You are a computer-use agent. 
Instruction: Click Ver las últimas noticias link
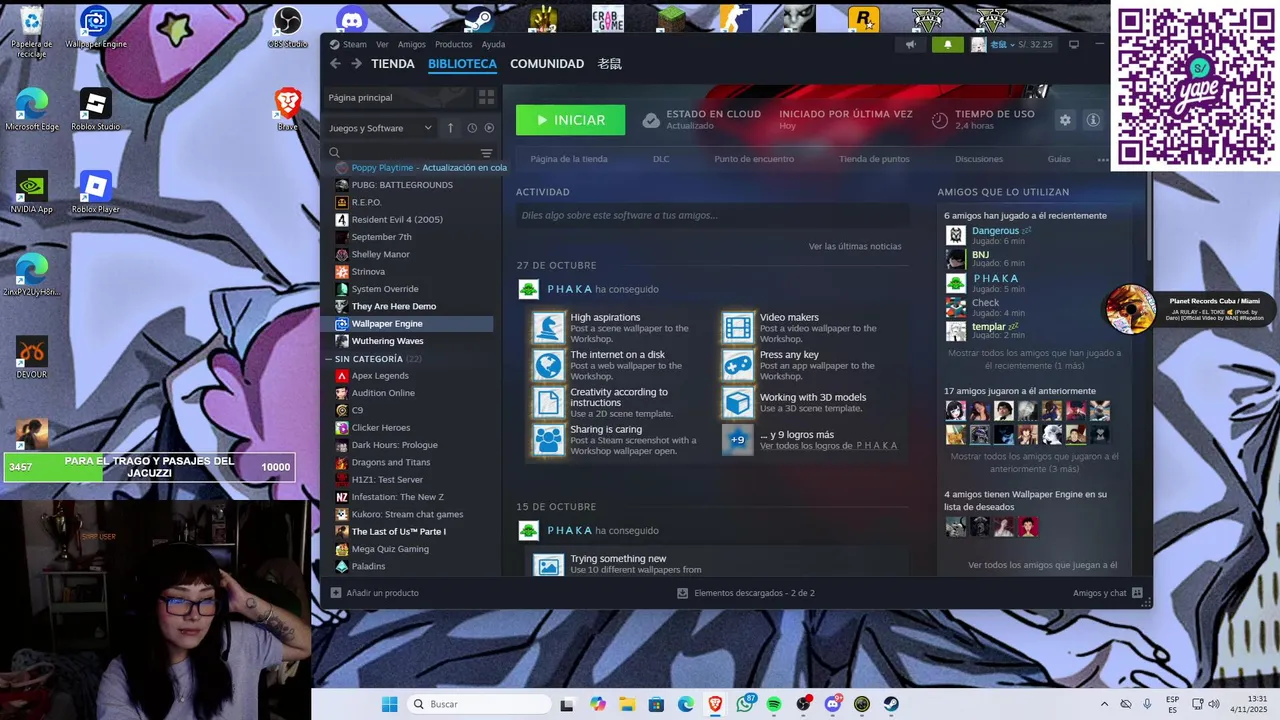tap(855, 246)
